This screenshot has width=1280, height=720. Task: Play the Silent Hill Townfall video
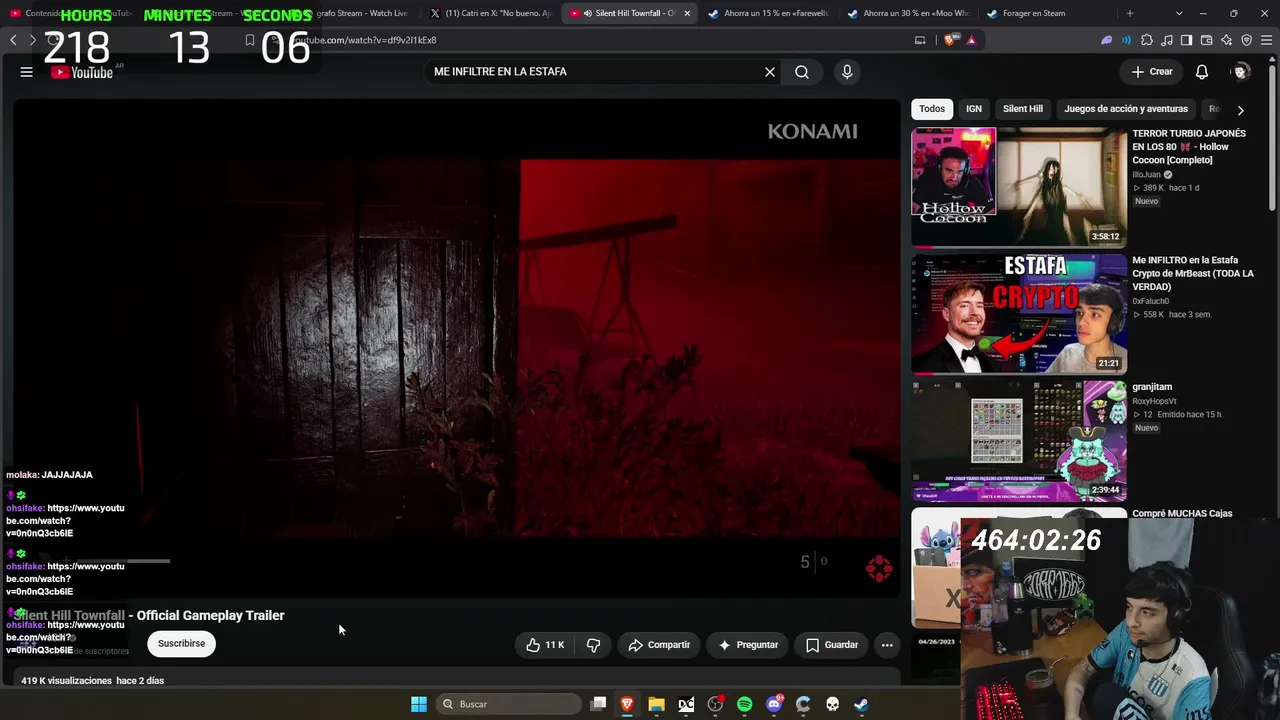click(457, 348)
